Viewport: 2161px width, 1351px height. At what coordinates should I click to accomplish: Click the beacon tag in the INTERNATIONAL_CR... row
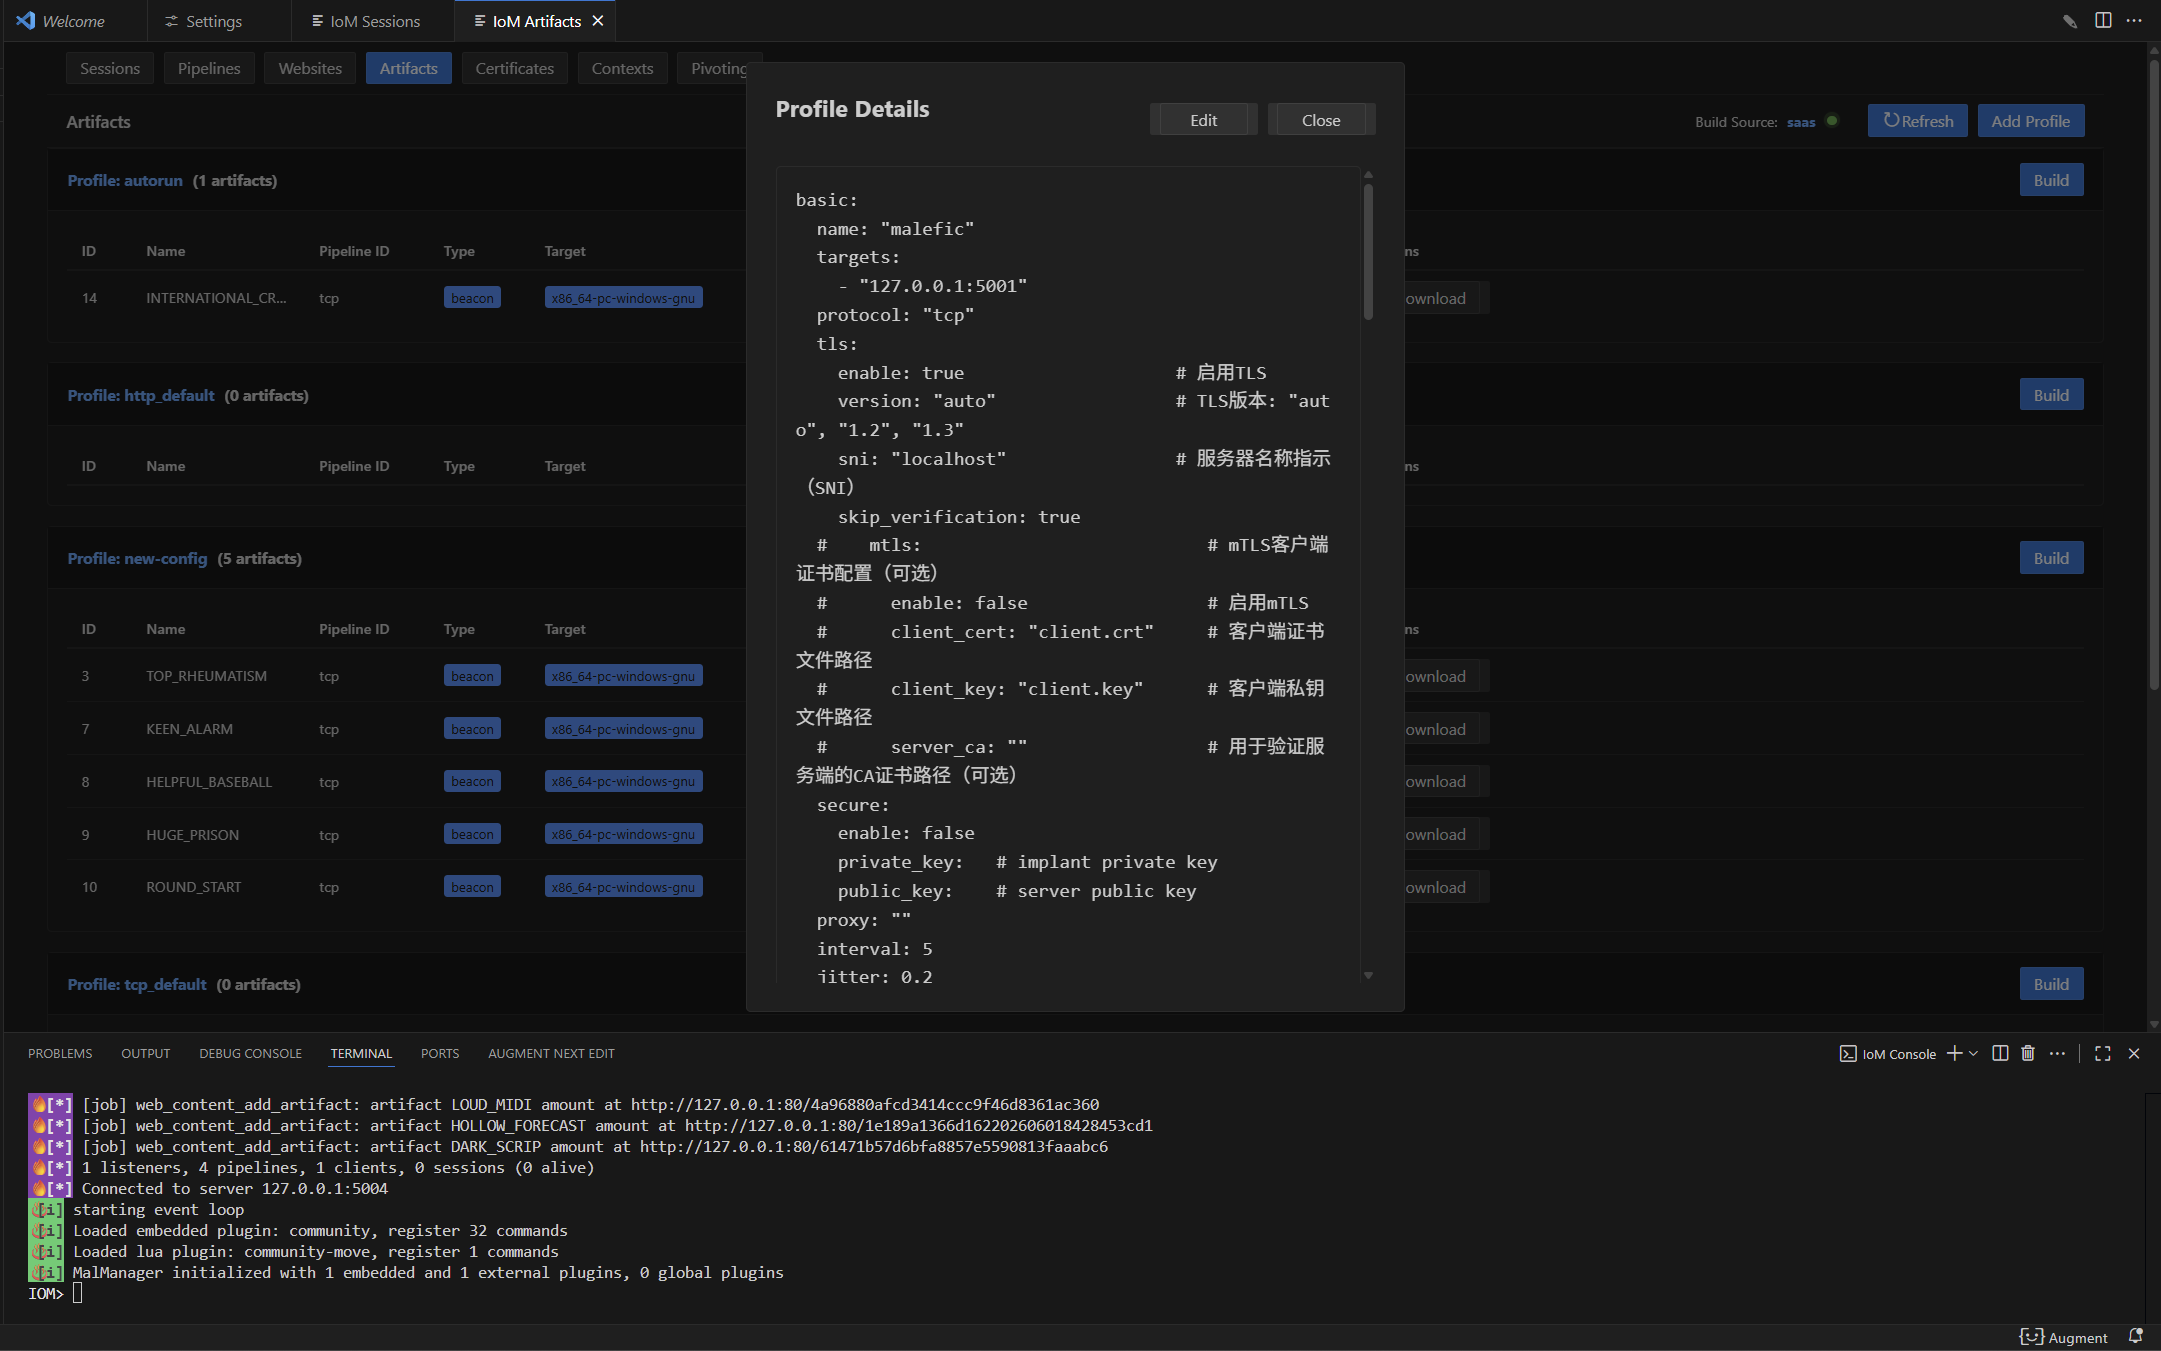pos(472,298)
